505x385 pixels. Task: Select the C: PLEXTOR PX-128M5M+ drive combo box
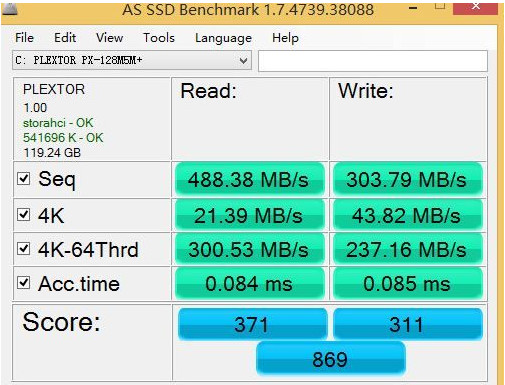pyautogui.click(x=132, y=60)
